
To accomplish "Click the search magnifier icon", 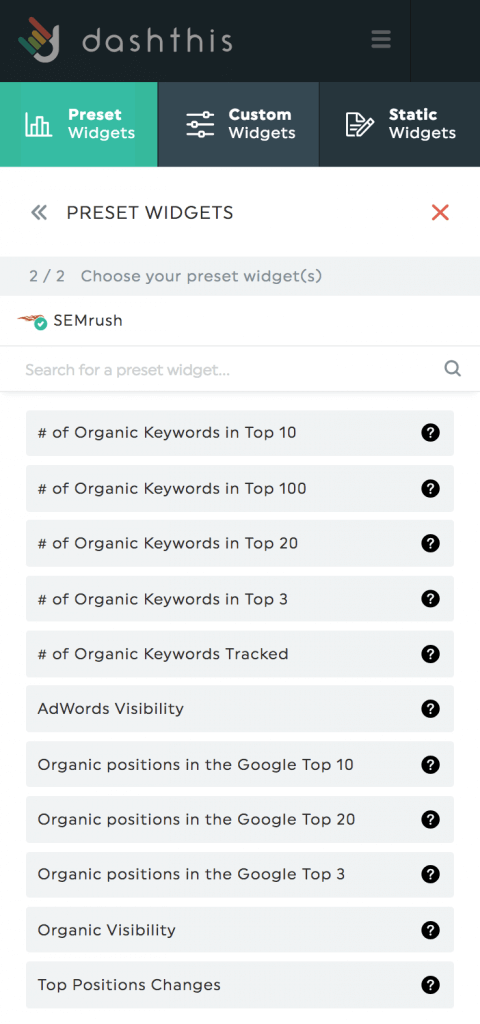I will tap(453, 369).
